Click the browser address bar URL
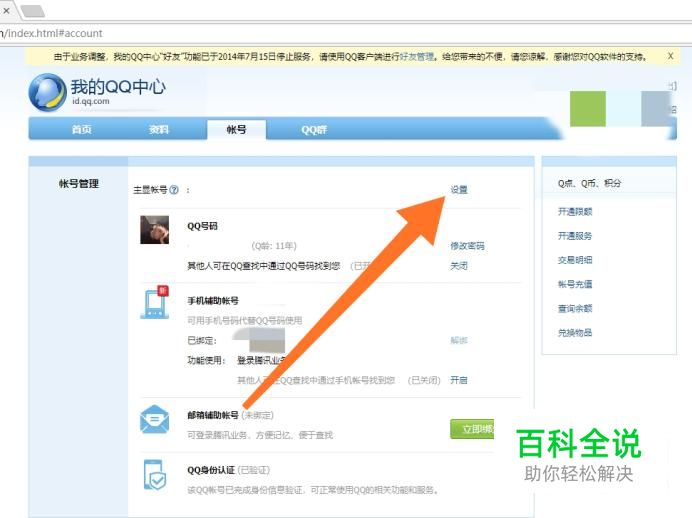Viewport: 692px width, 518px height. [x=51, y=33]
